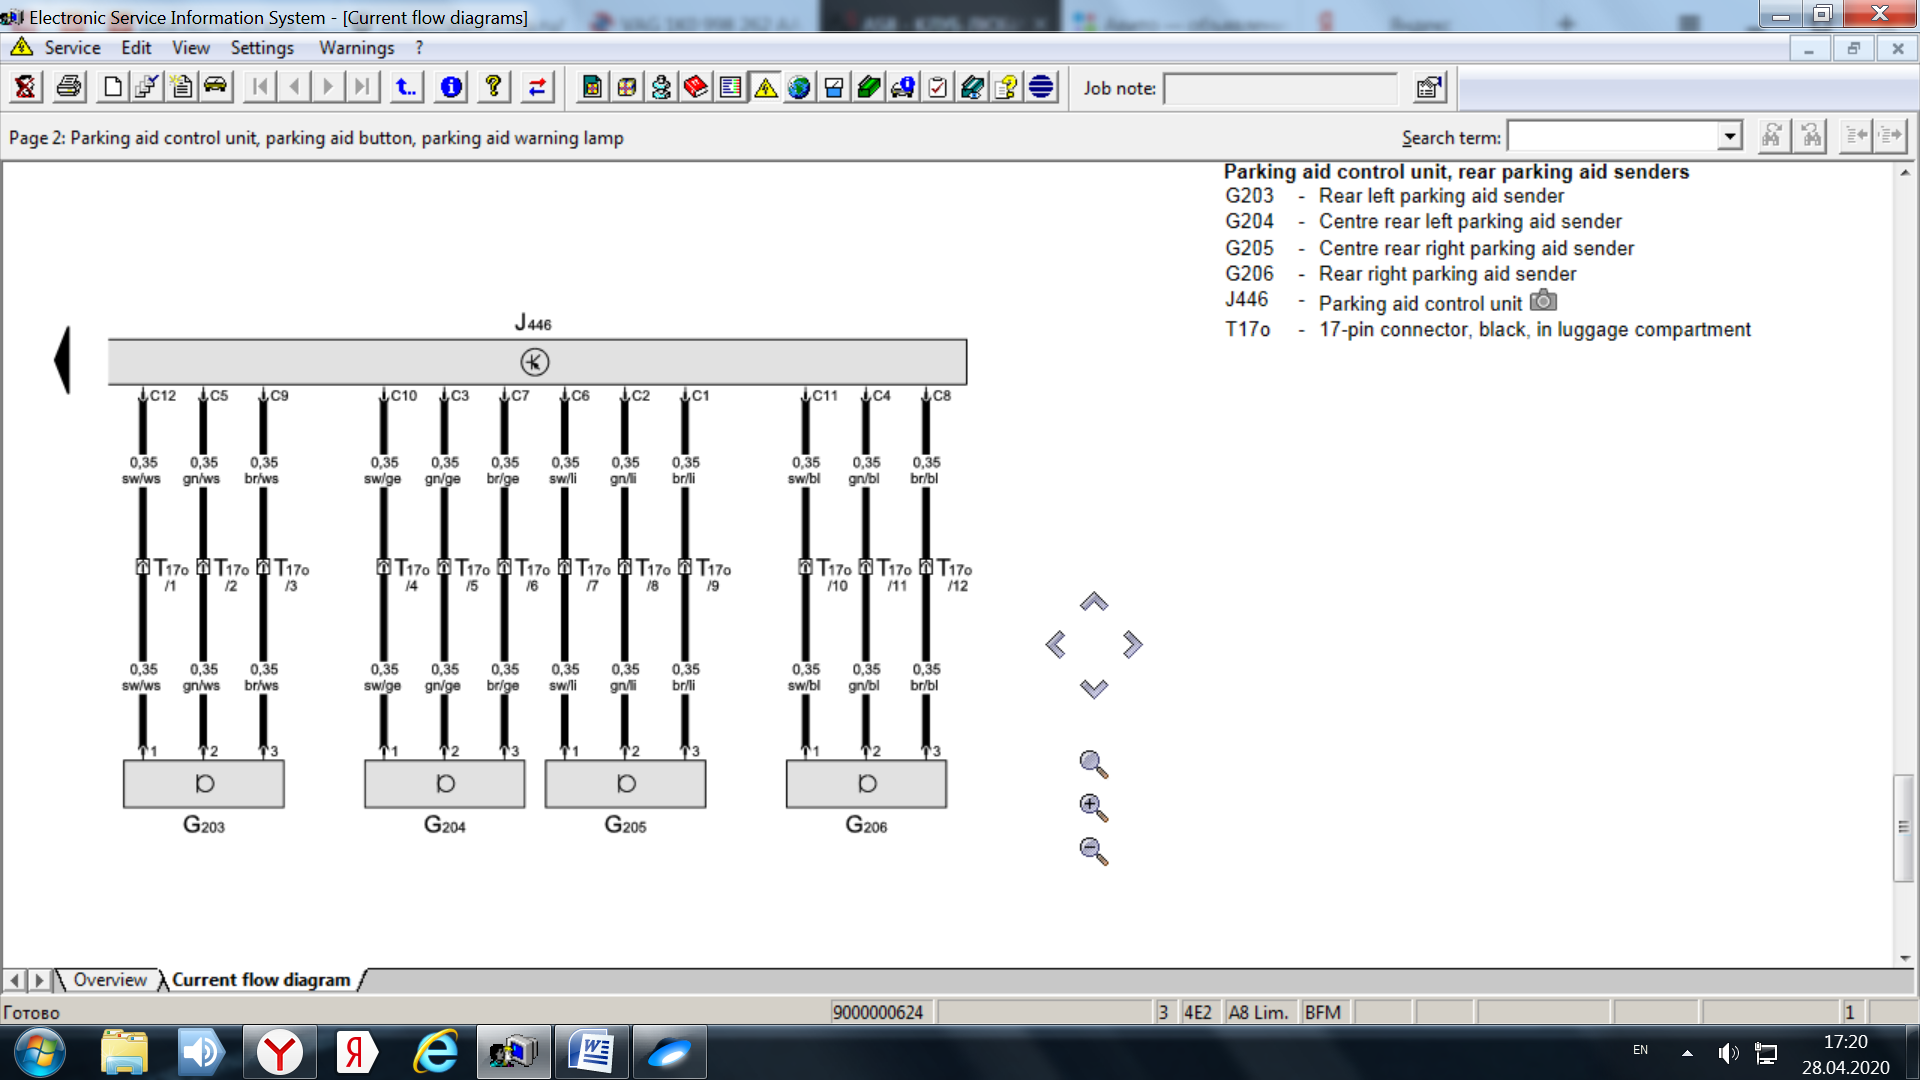Click the blue info icon
The image size is (1920, 1080).
pyautogui.click(x=451, y=88)
